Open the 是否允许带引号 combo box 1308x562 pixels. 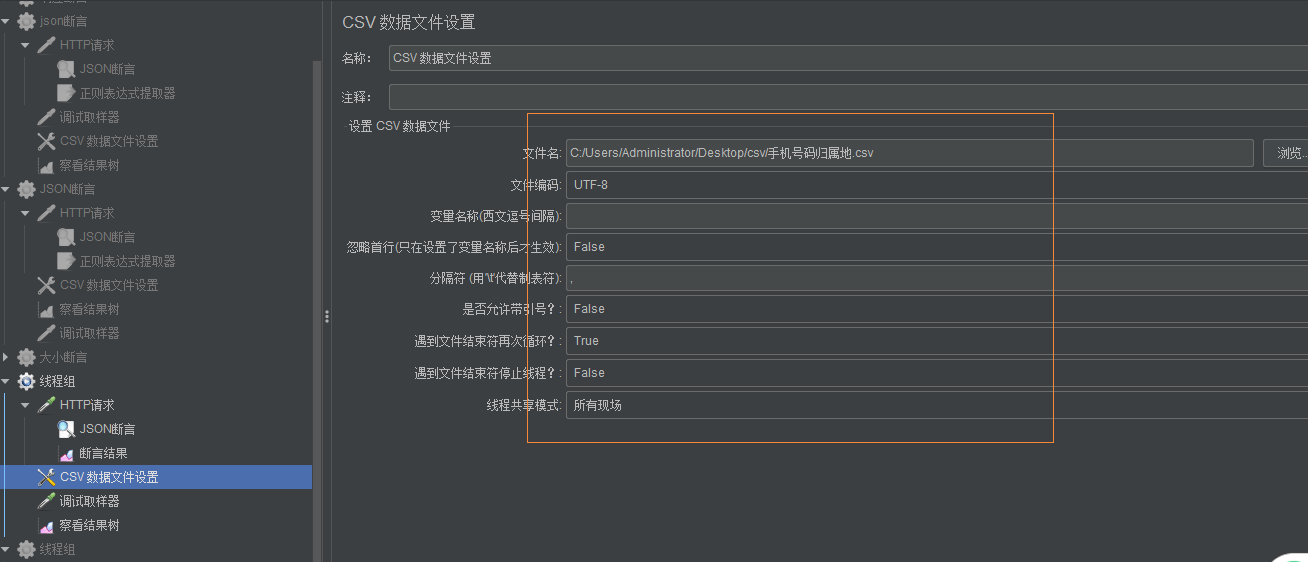[x=937, y=309]
